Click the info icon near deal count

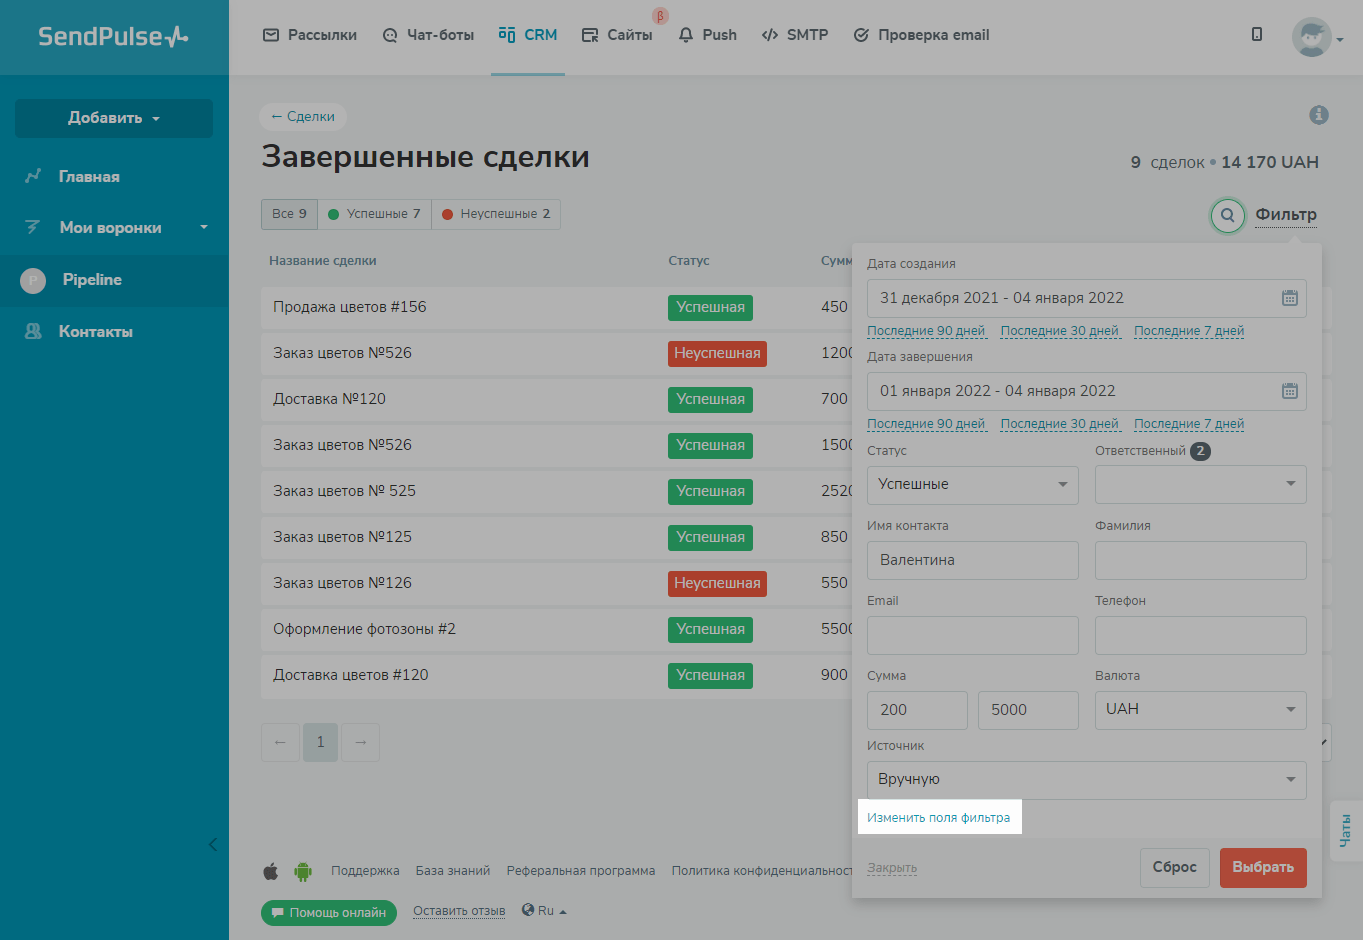click(1319, 115)
